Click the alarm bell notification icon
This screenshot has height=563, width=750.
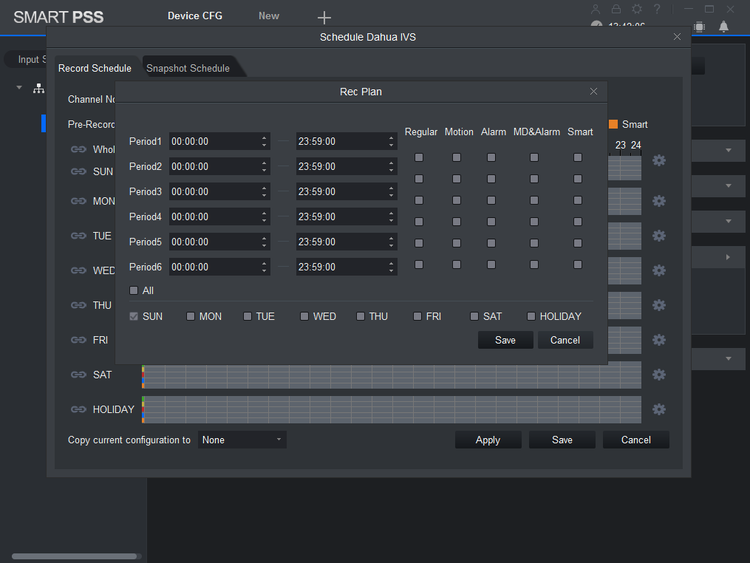tap(724, 26)
